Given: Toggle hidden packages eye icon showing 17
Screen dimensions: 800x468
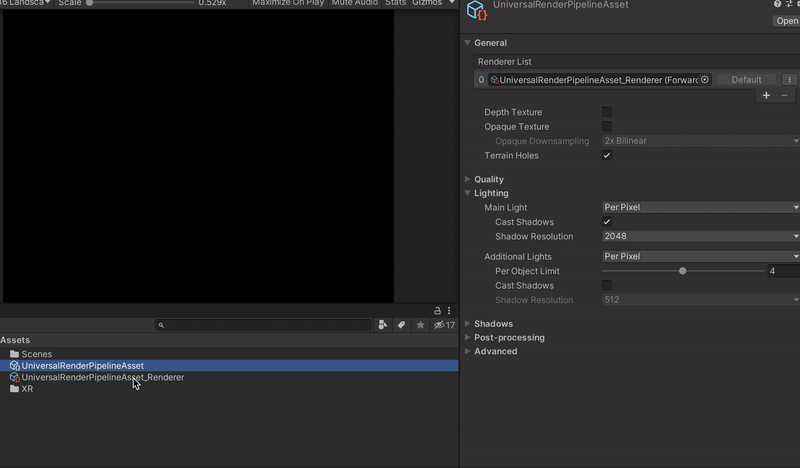Looking at the screenshot, I should point(444,325).
